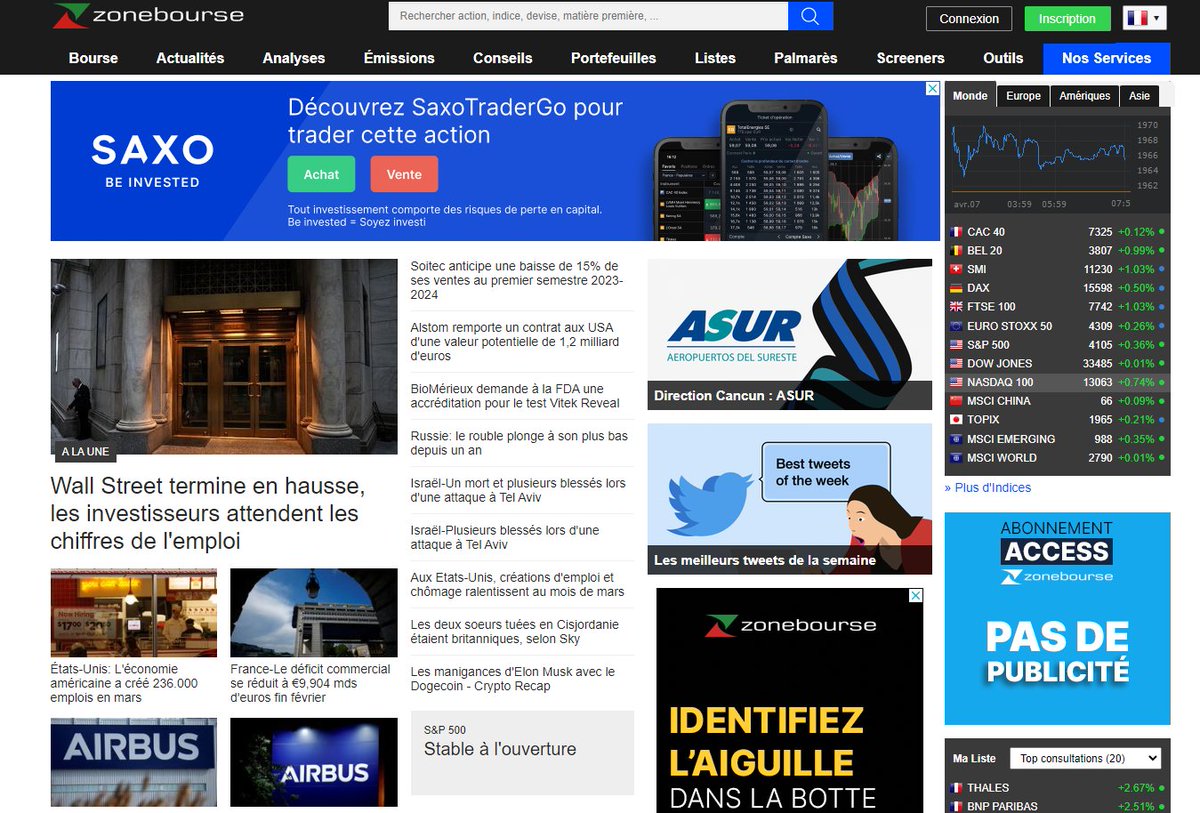This screenshot has height=813, width=1200.
Task: Click the globe icon next to MSCI WORLD
Action: click(x=956, y=458)
